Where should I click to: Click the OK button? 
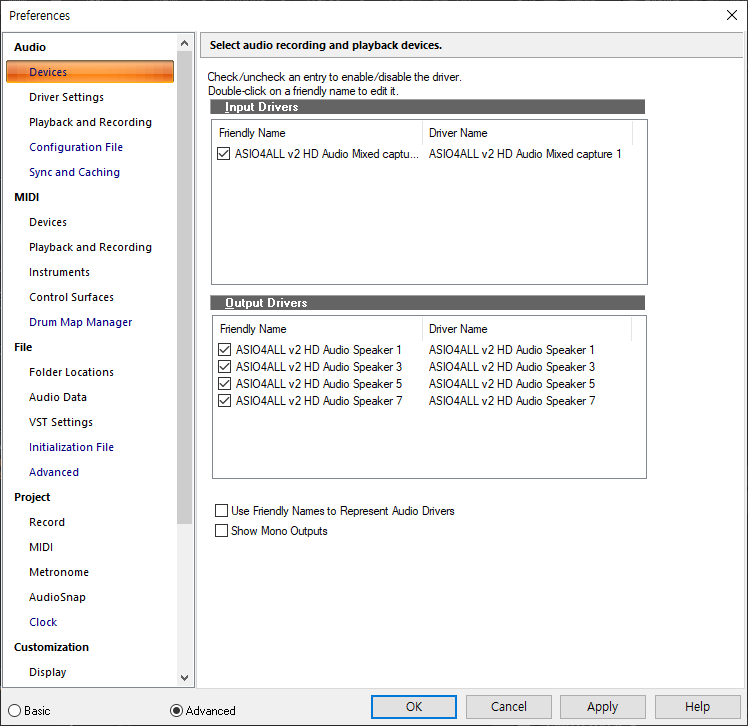tap(414, 706)
